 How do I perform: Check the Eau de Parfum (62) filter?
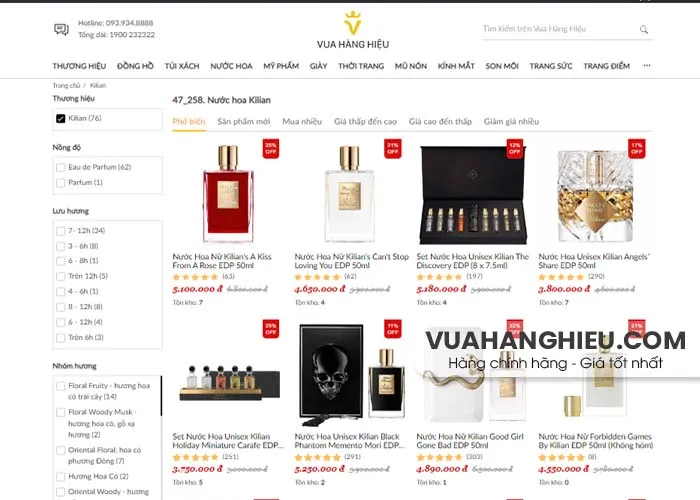tap(61, 167)
